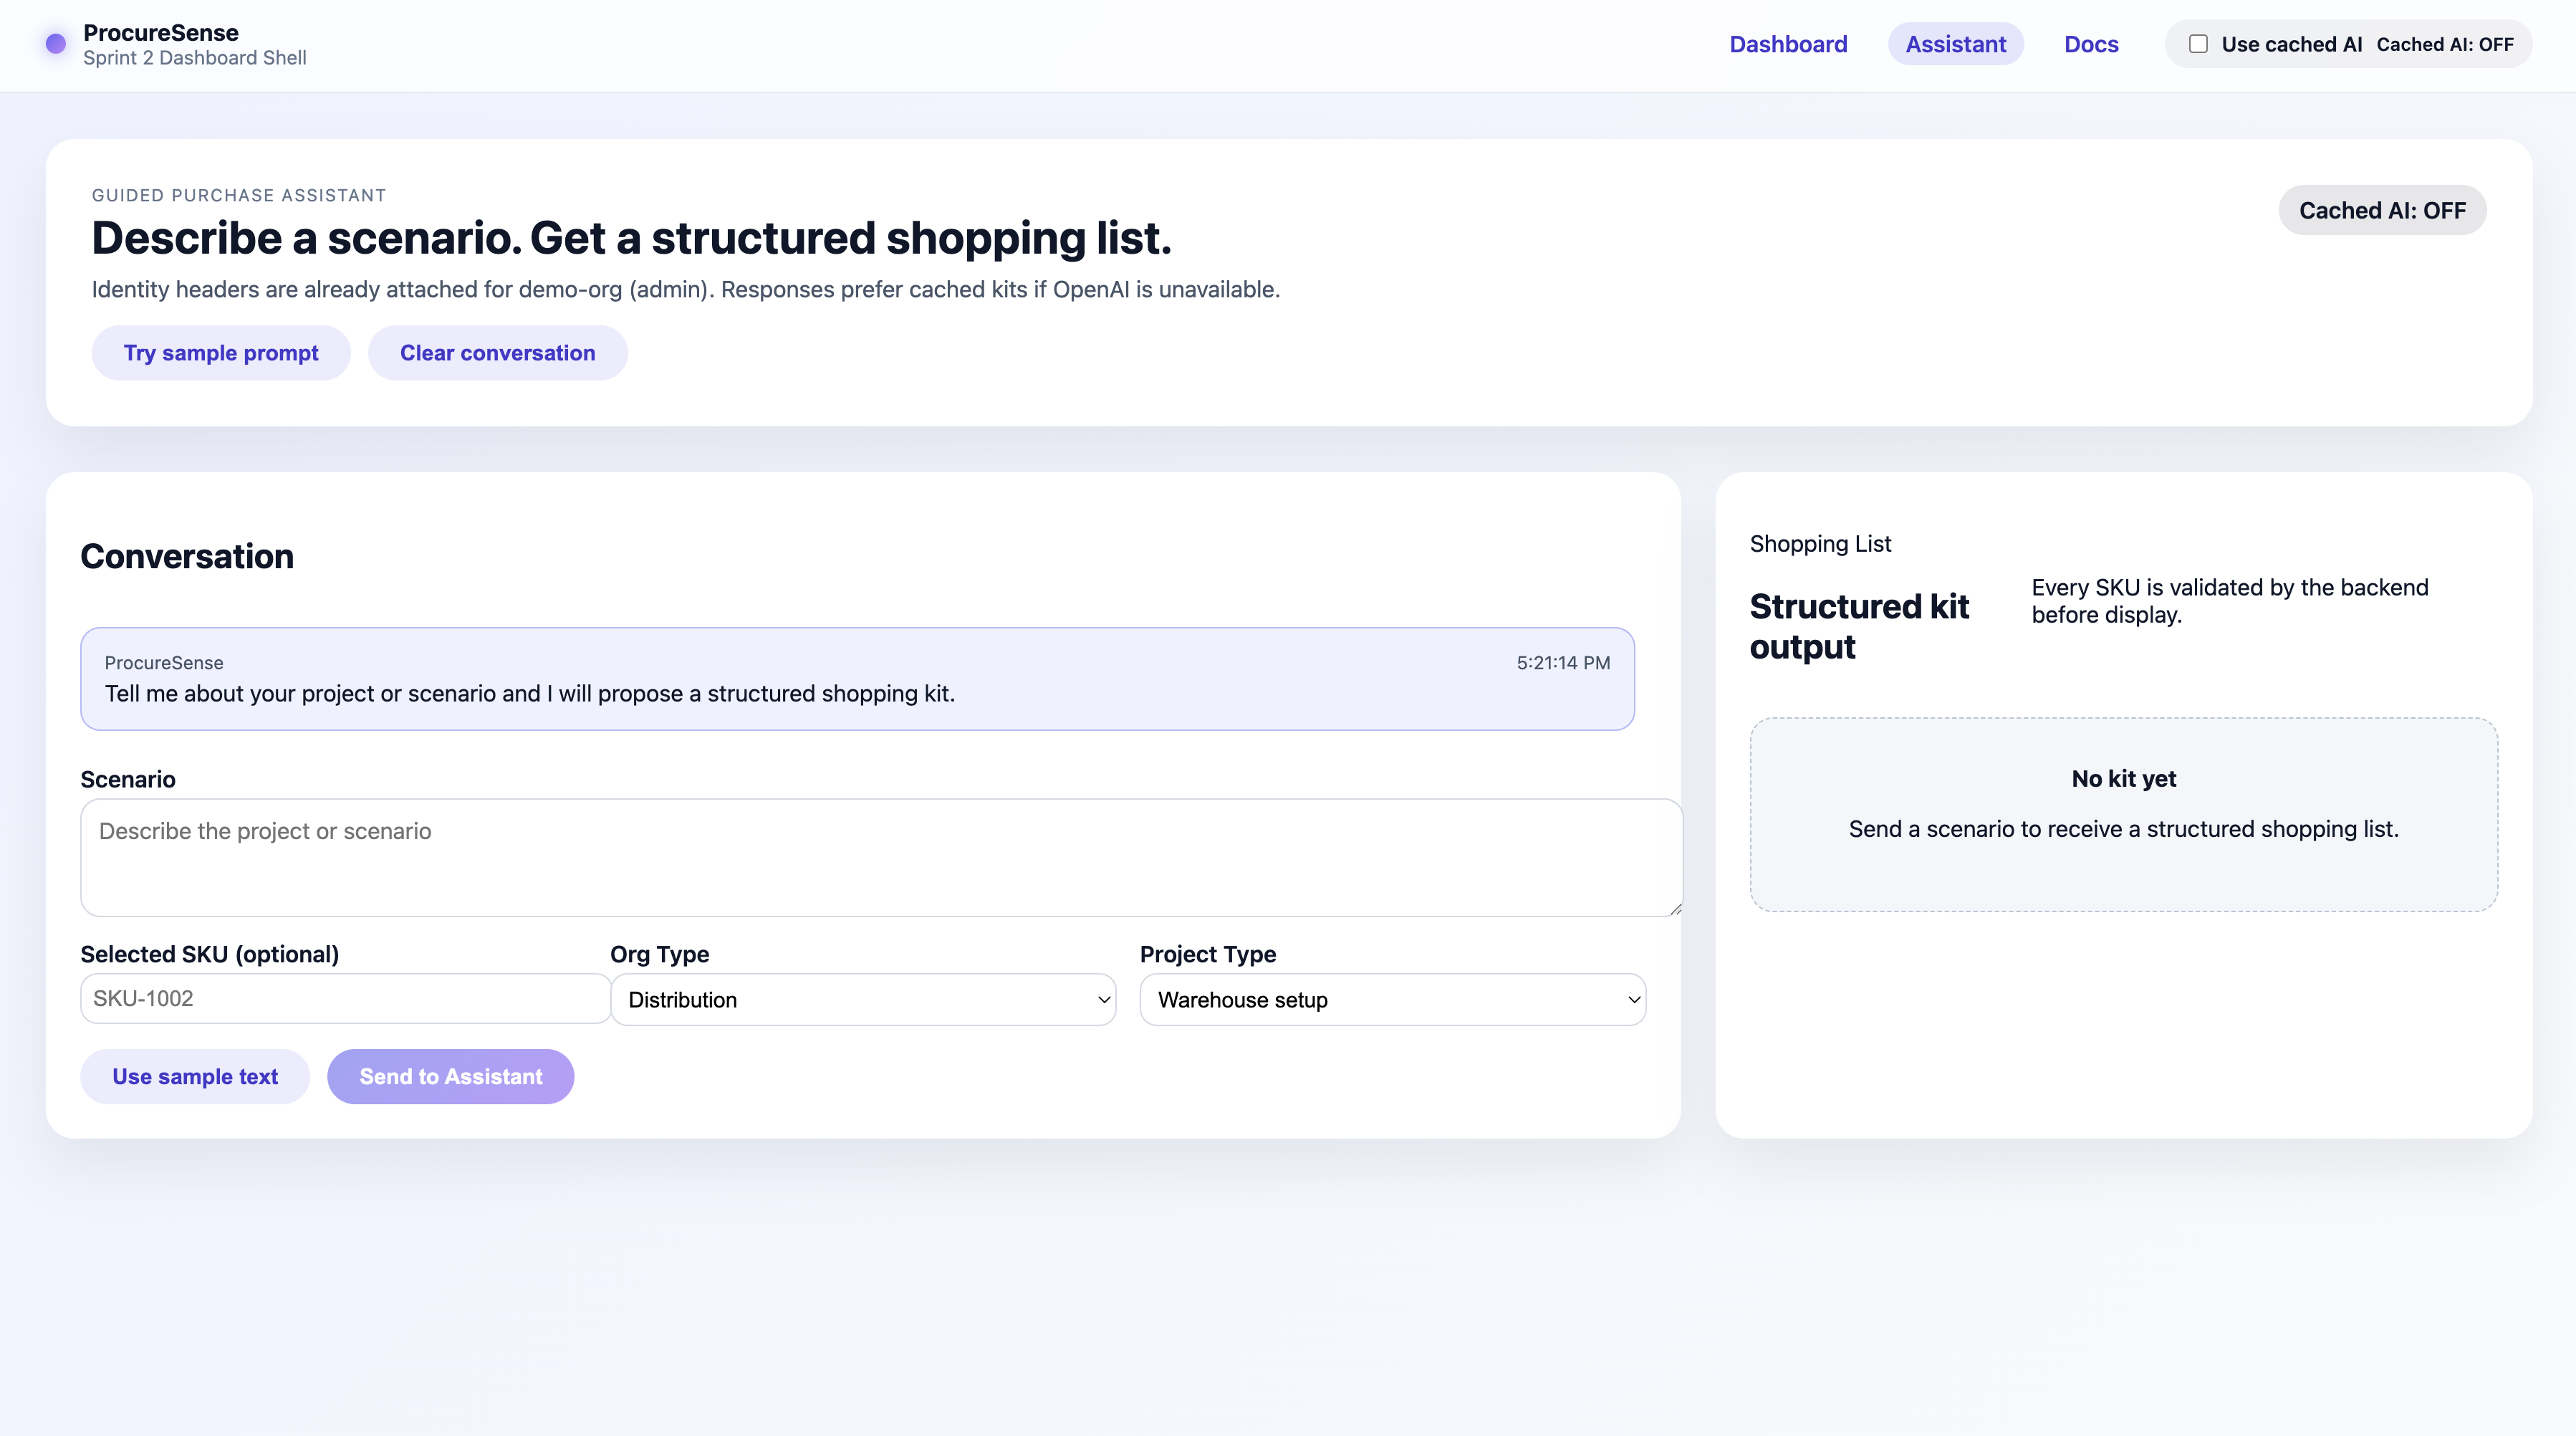Viewport: 2576px width, 1436px height.
Task: Click the Cached AI: OFF status pill
Action: click(2382, 210)
